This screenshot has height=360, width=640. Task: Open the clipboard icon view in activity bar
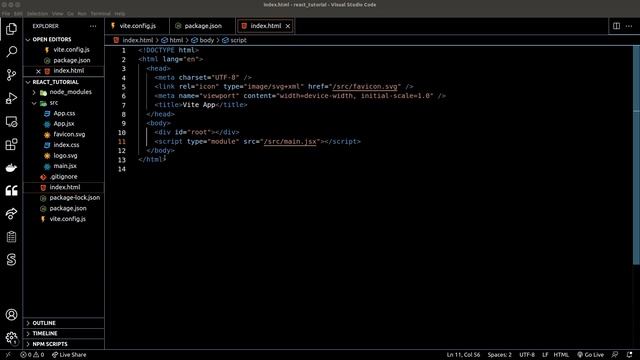[11, 237]
